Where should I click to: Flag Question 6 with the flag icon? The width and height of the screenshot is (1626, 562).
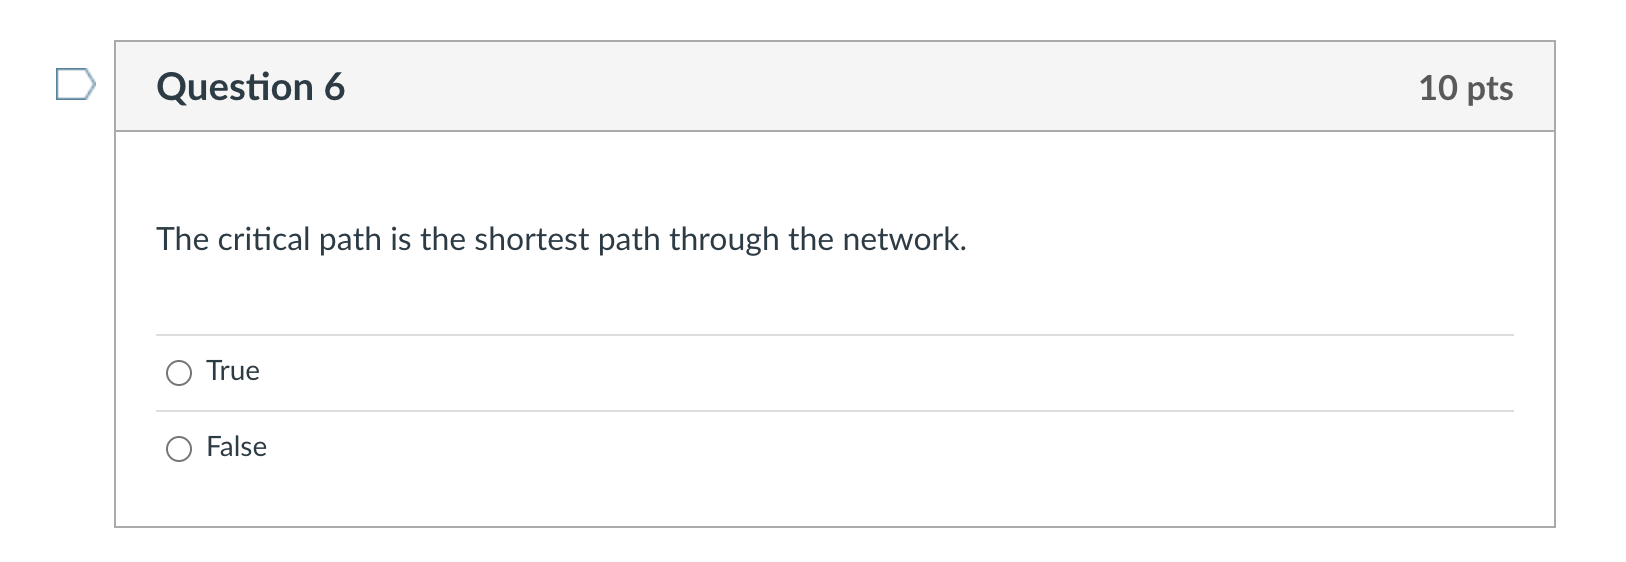[75, 85]
